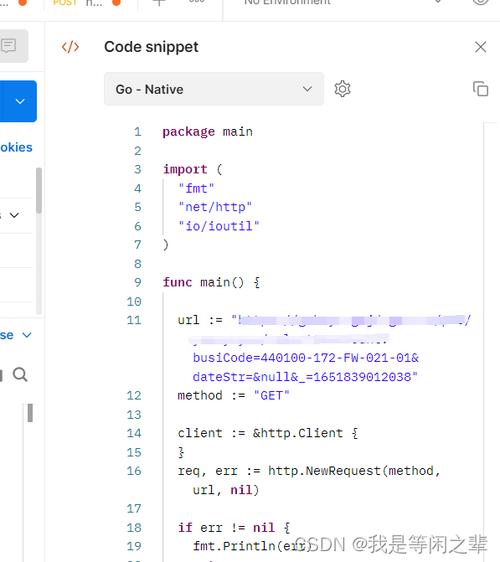Open the tab overflow ellipsis menu
Viewport: 500px width, 562px height.
click(x=196, y=1)
